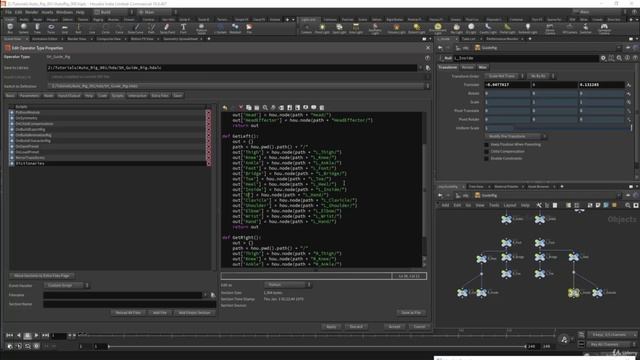Image resolution: width=640 pixels, height=360 pixels.
Task: Click the play forward button
Action: tap(36, 336)
